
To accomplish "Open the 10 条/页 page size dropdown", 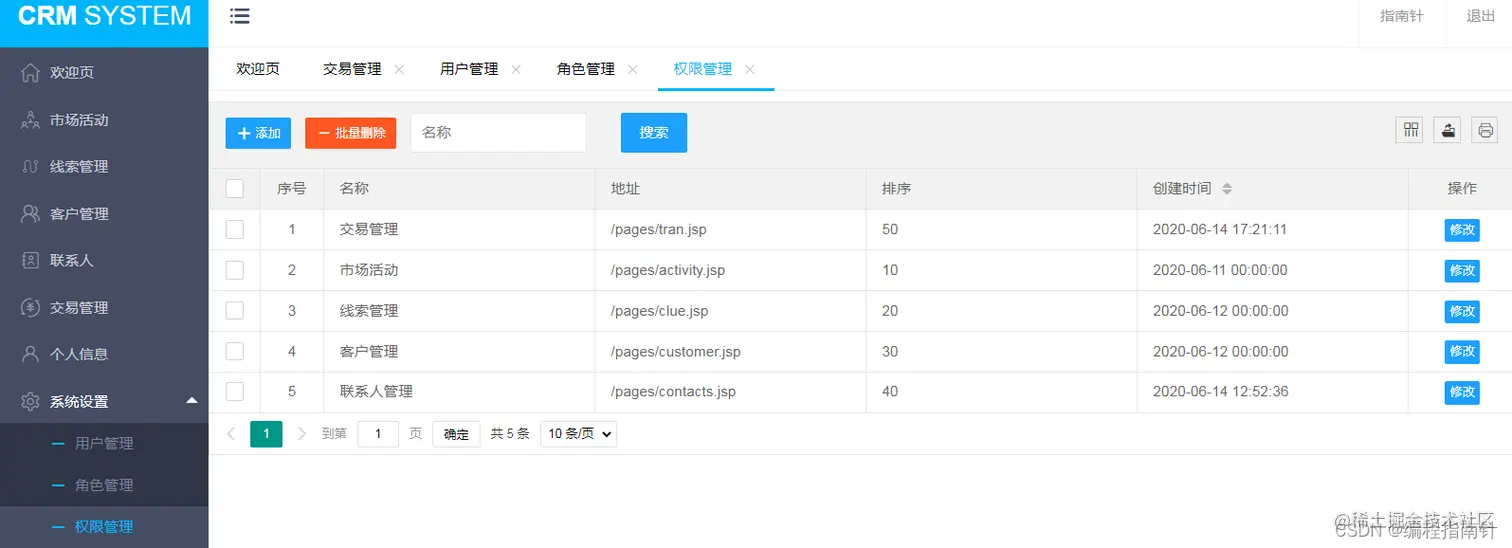I will click(578, 434).
